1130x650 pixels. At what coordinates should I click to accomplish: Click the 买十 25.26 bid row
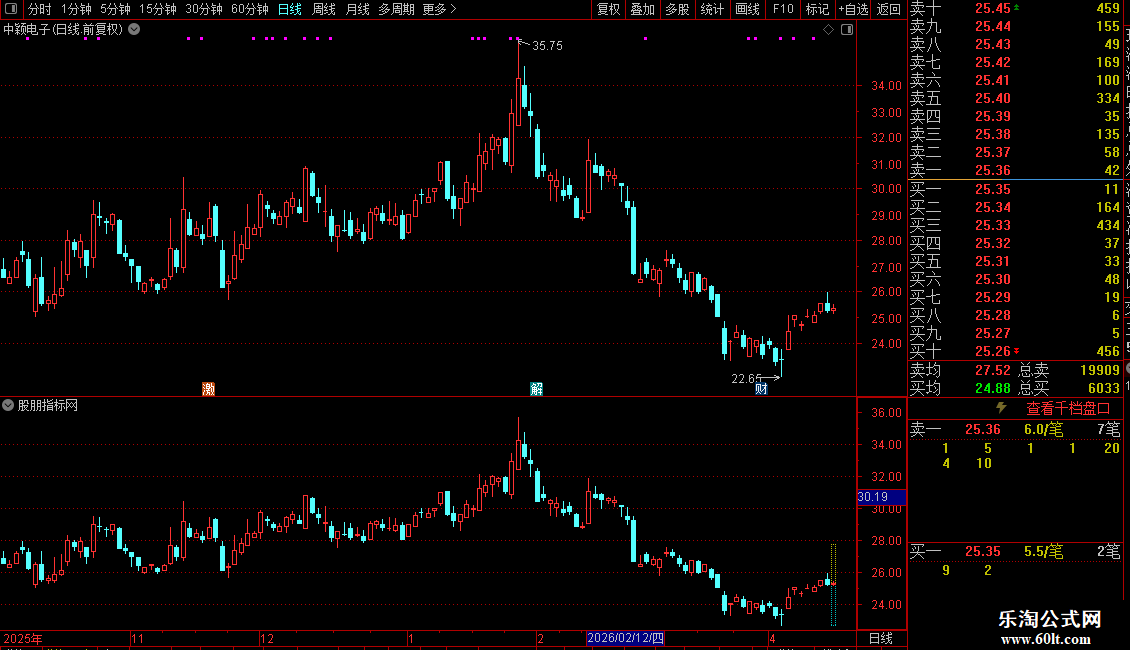1015,351
